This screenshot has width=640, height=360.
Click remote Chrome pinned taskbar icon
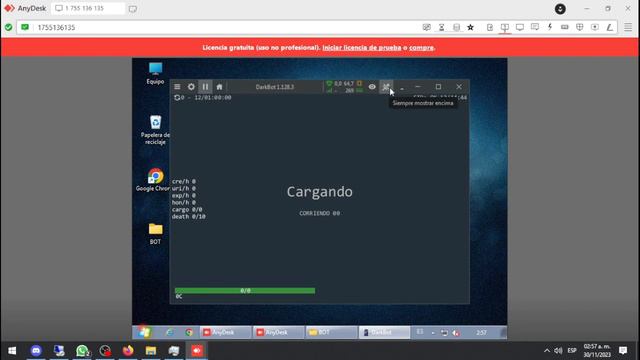pos(189,332)
